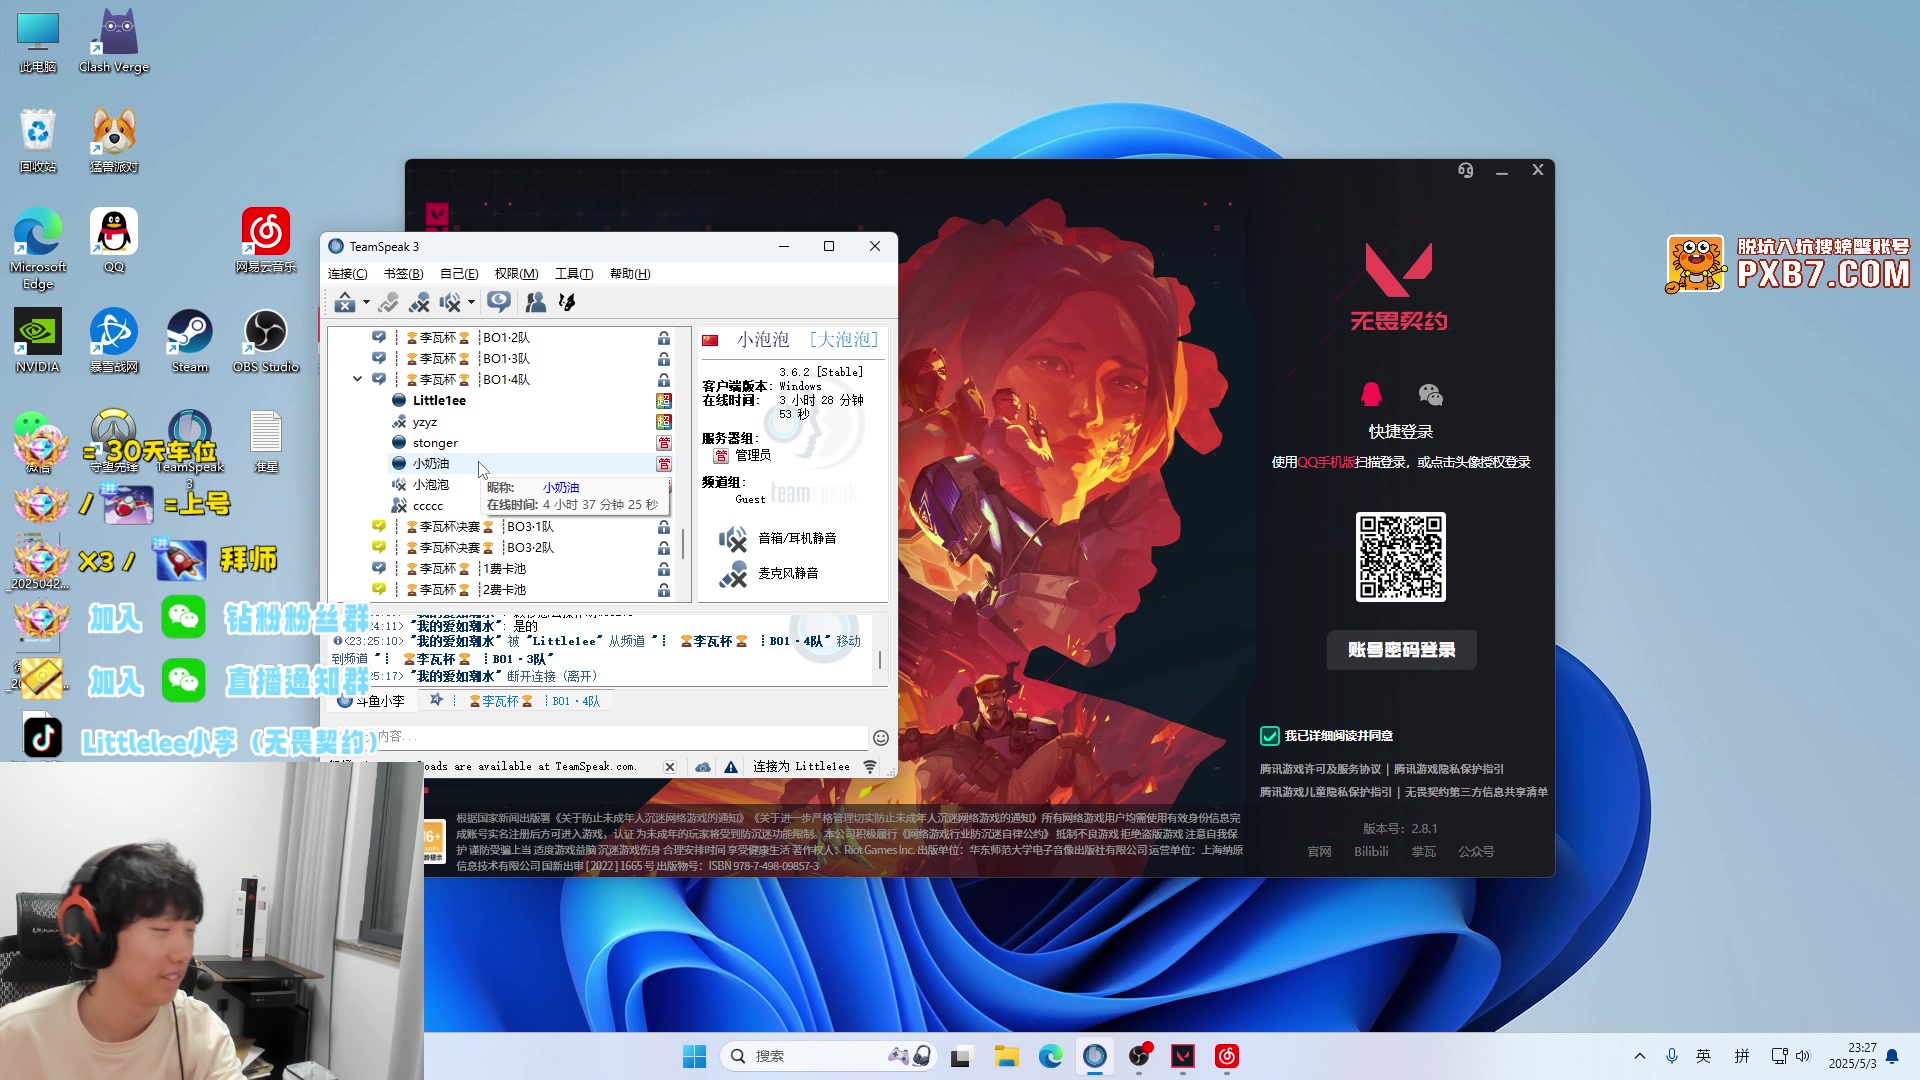
Task: Click warning triangle icon in status bar
Action: pyautogui.click(x=731, y=767)
